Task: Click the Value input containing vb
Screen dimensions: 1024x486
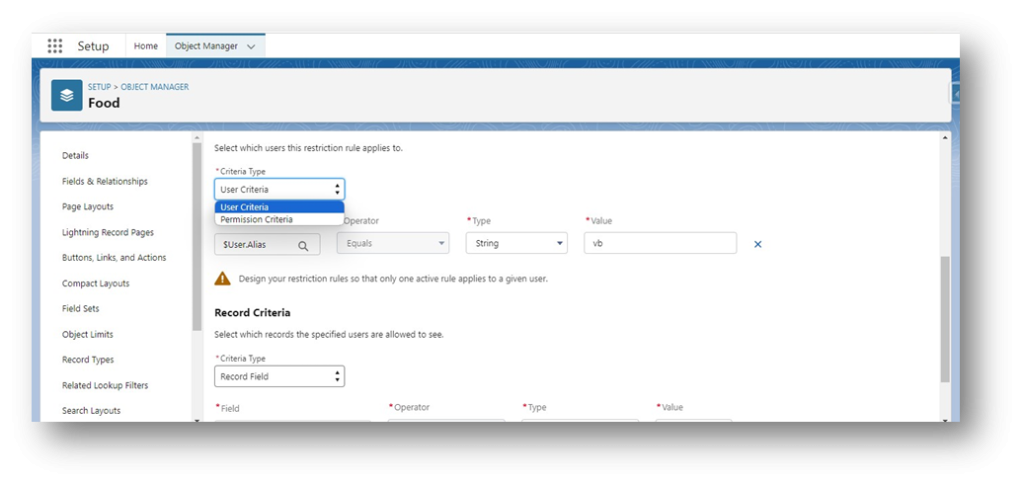Action: [x=660, y=243]
